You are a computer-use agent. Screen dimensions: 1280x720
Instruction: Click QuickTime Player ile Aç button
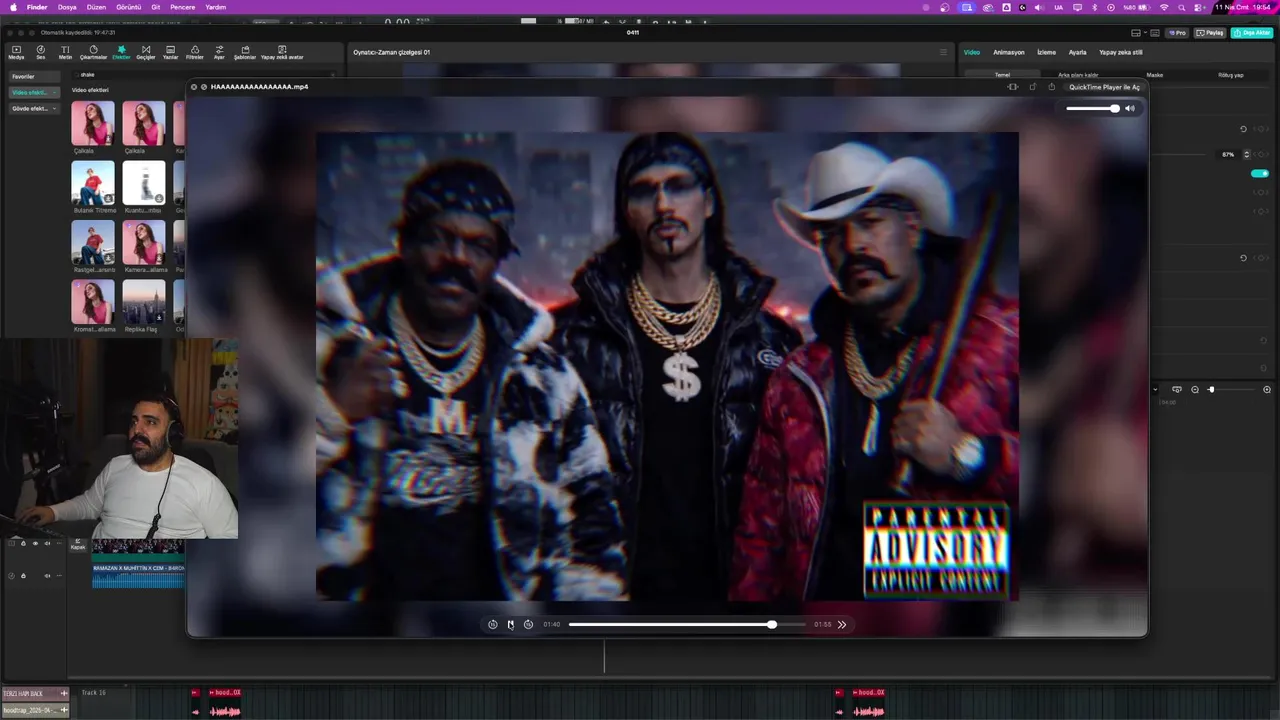[x=1104, y=87]
